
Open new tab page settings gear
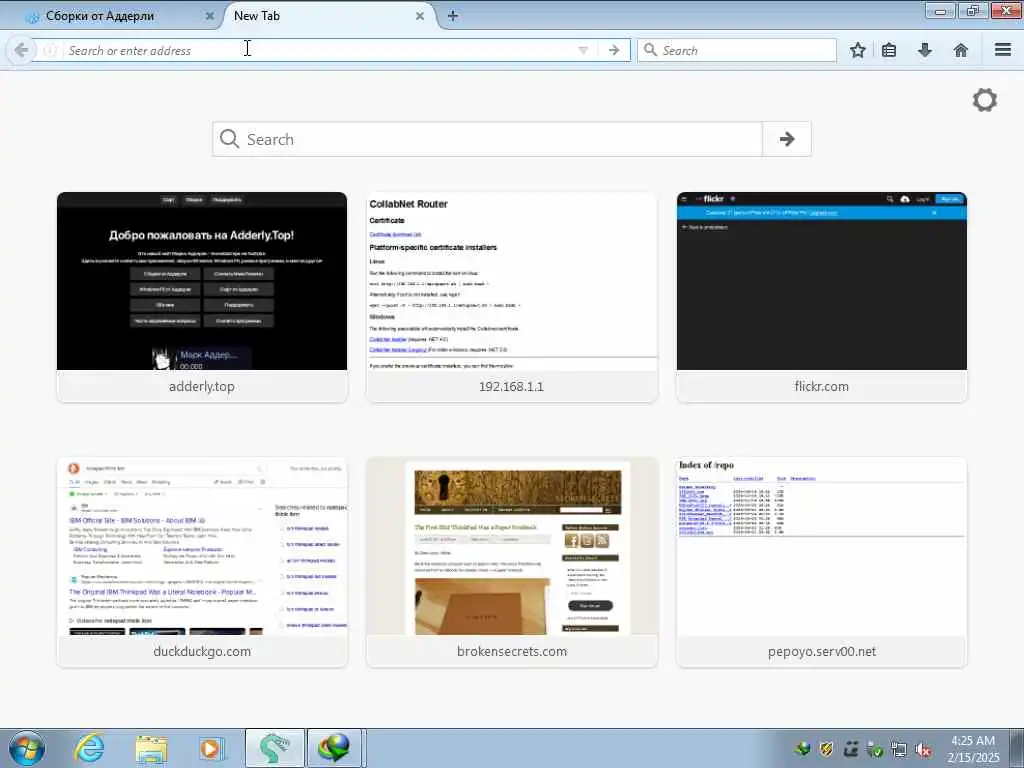pos(985,100)
